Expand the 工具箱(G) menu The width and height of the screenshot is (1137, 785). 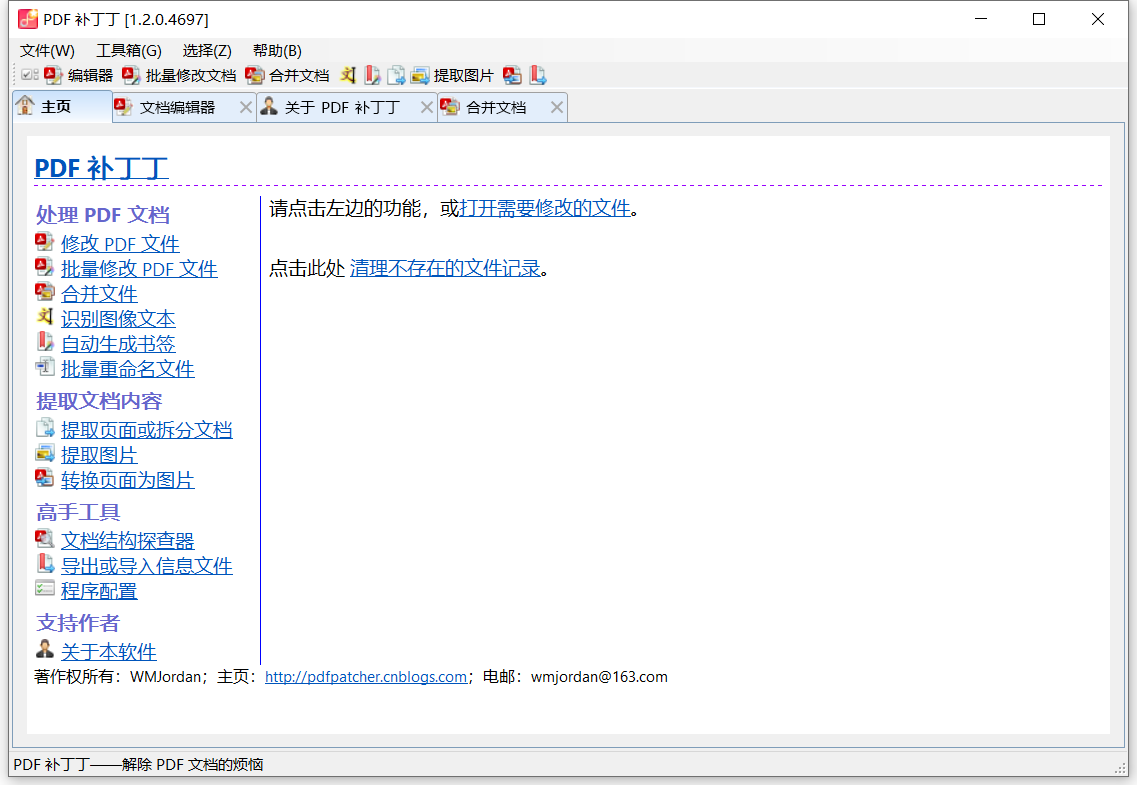(x=128, y=51)
